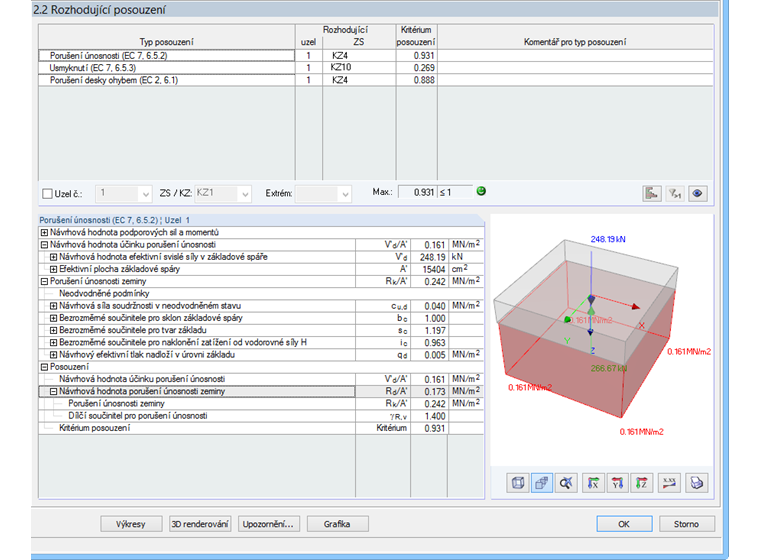Toggle the solid stacked-cubes rendering icon
Screen dimensions: 760x560
coord(542,483)
